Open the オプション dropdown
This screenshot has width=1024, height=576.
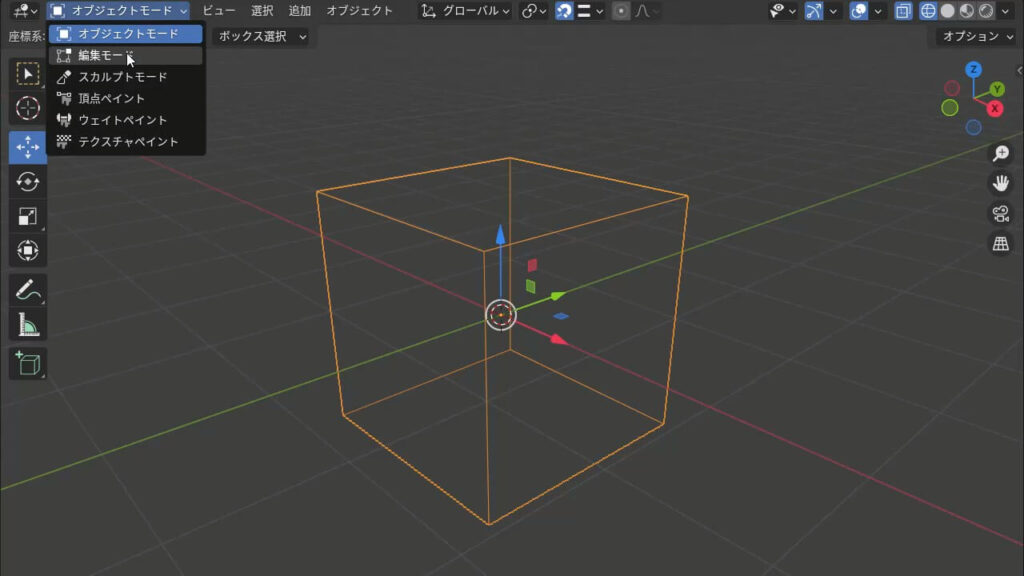[978, 37]
